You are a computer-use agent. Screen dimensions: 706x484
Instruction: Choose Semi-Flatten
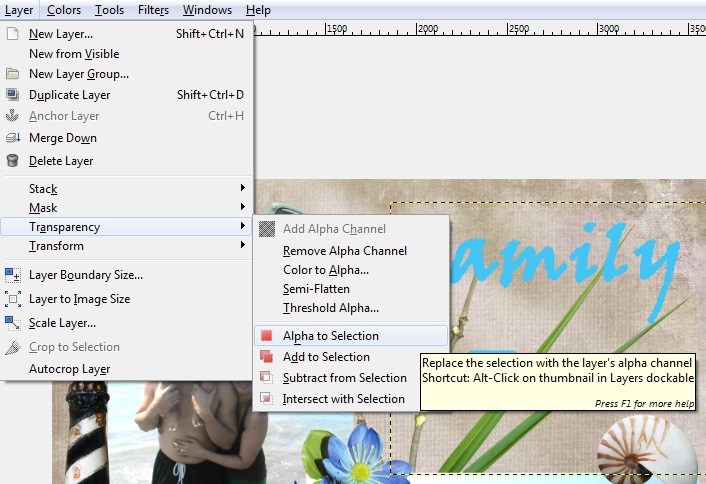351,289
